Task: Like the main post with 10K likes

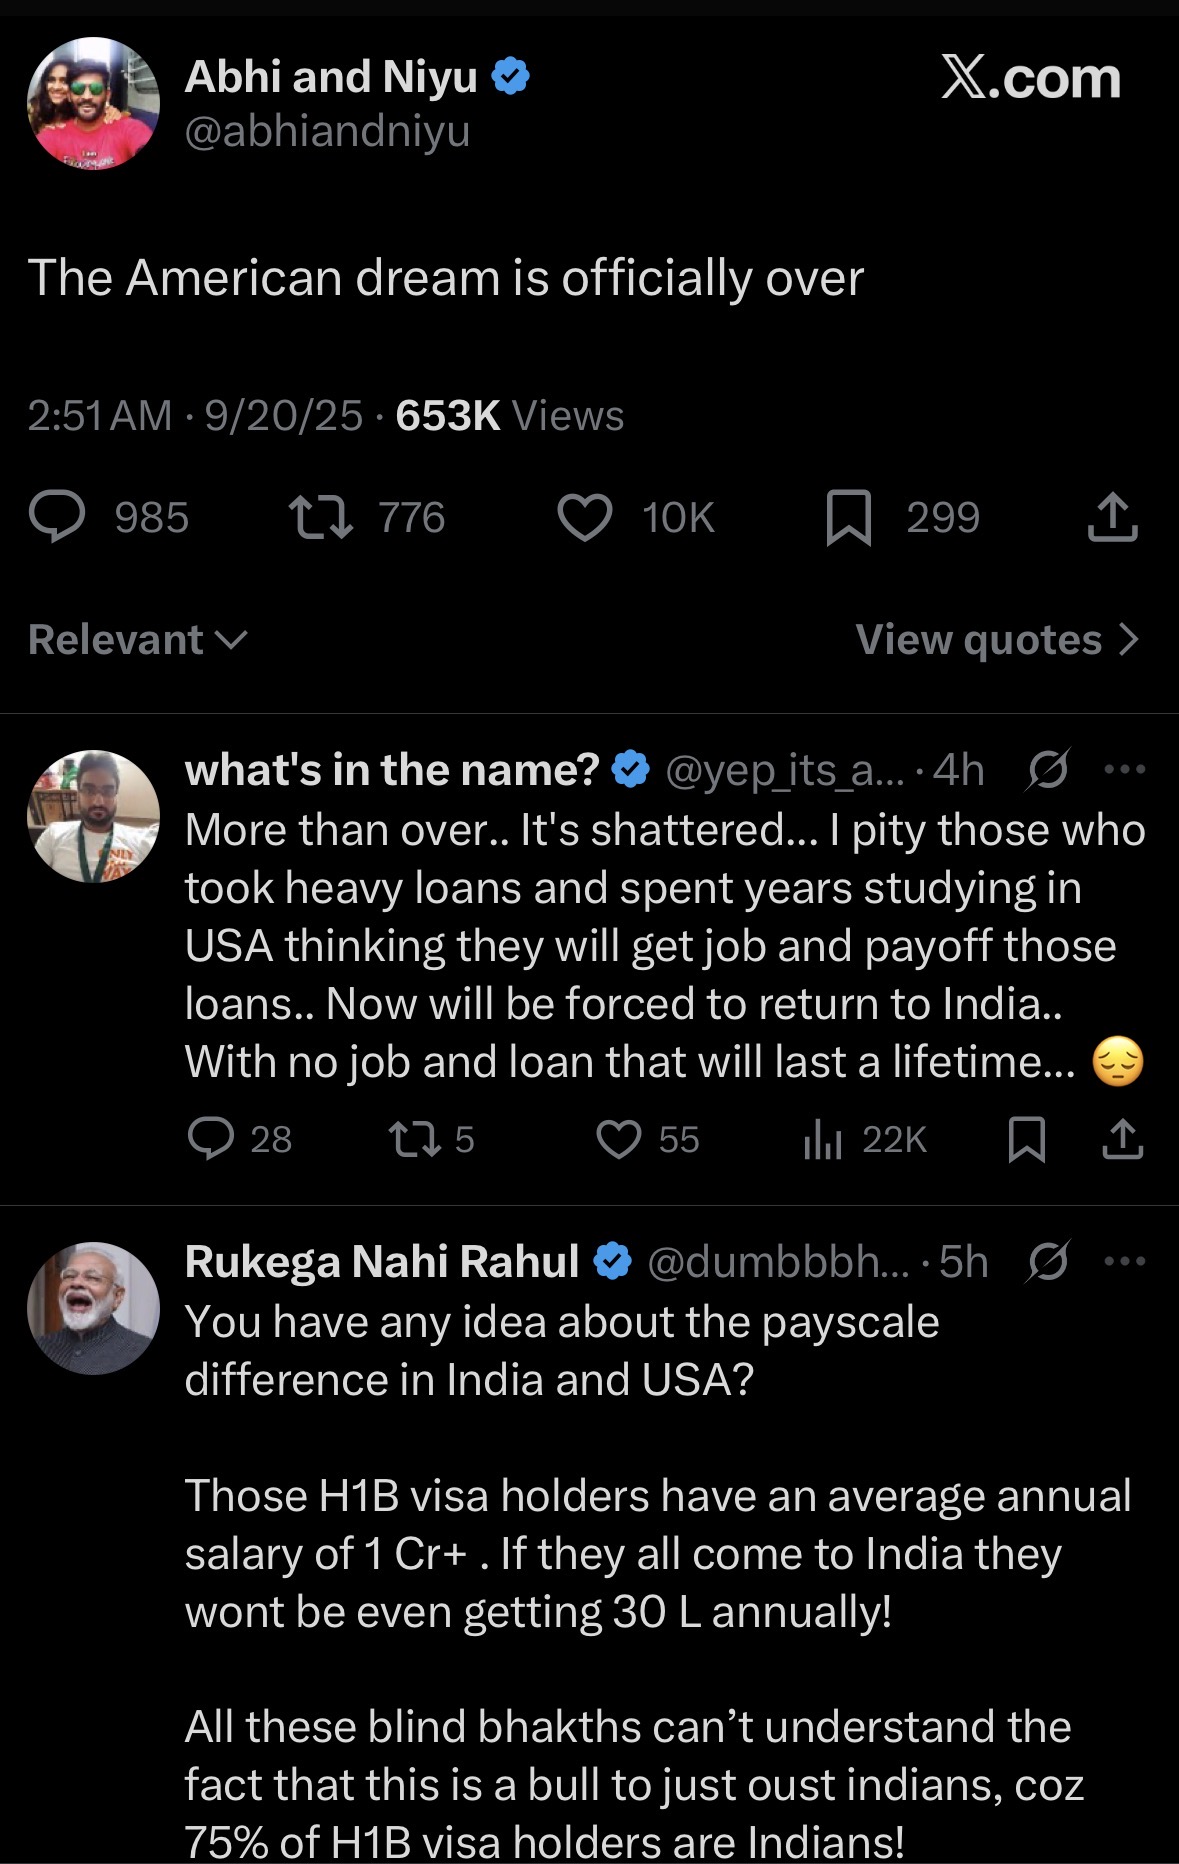Action: (x=584, y=518)
